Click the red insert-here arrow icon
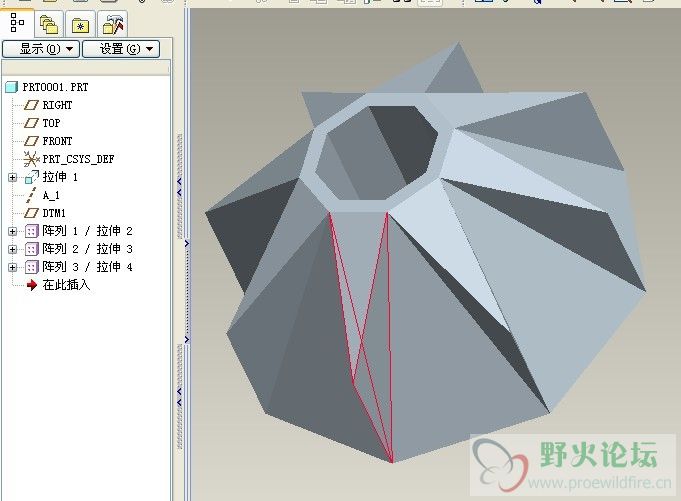The image size is (681, 501). pos(32,285)
